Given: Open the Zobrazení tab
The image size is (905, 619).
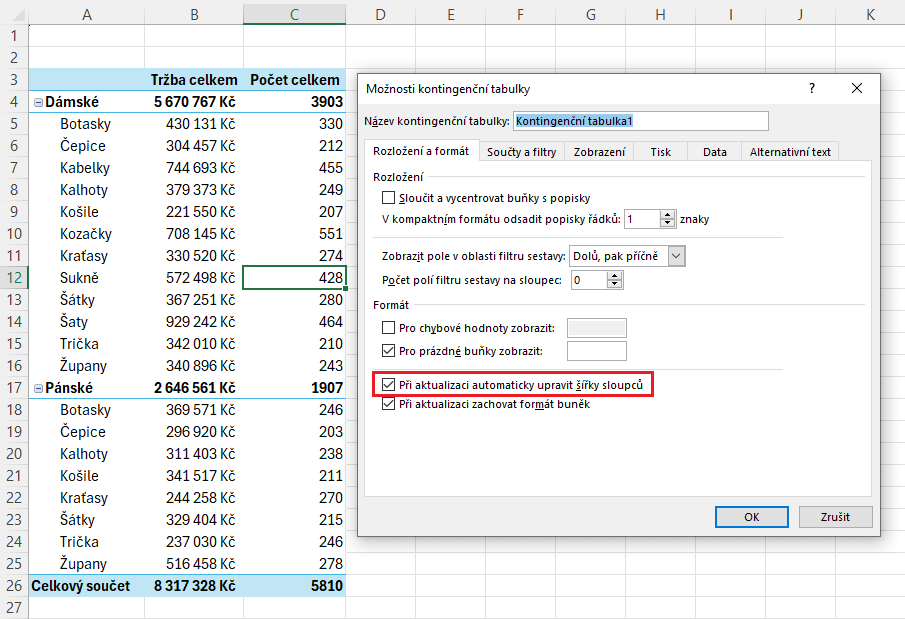Looking at the screenshot, I should coord(599,152).
